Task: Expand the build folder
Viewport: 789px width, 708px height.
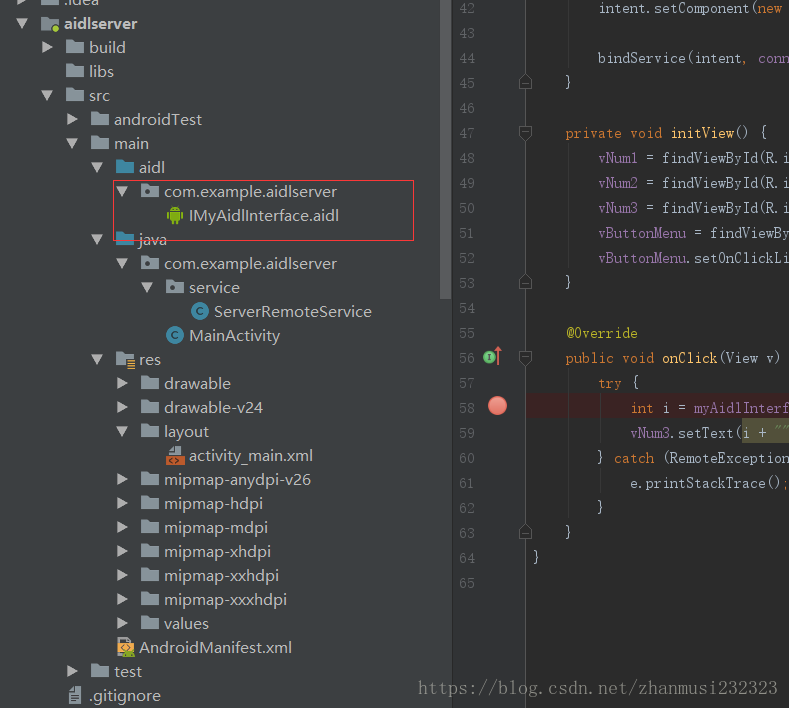Action: pyautogui.click(x=47, y=47)
